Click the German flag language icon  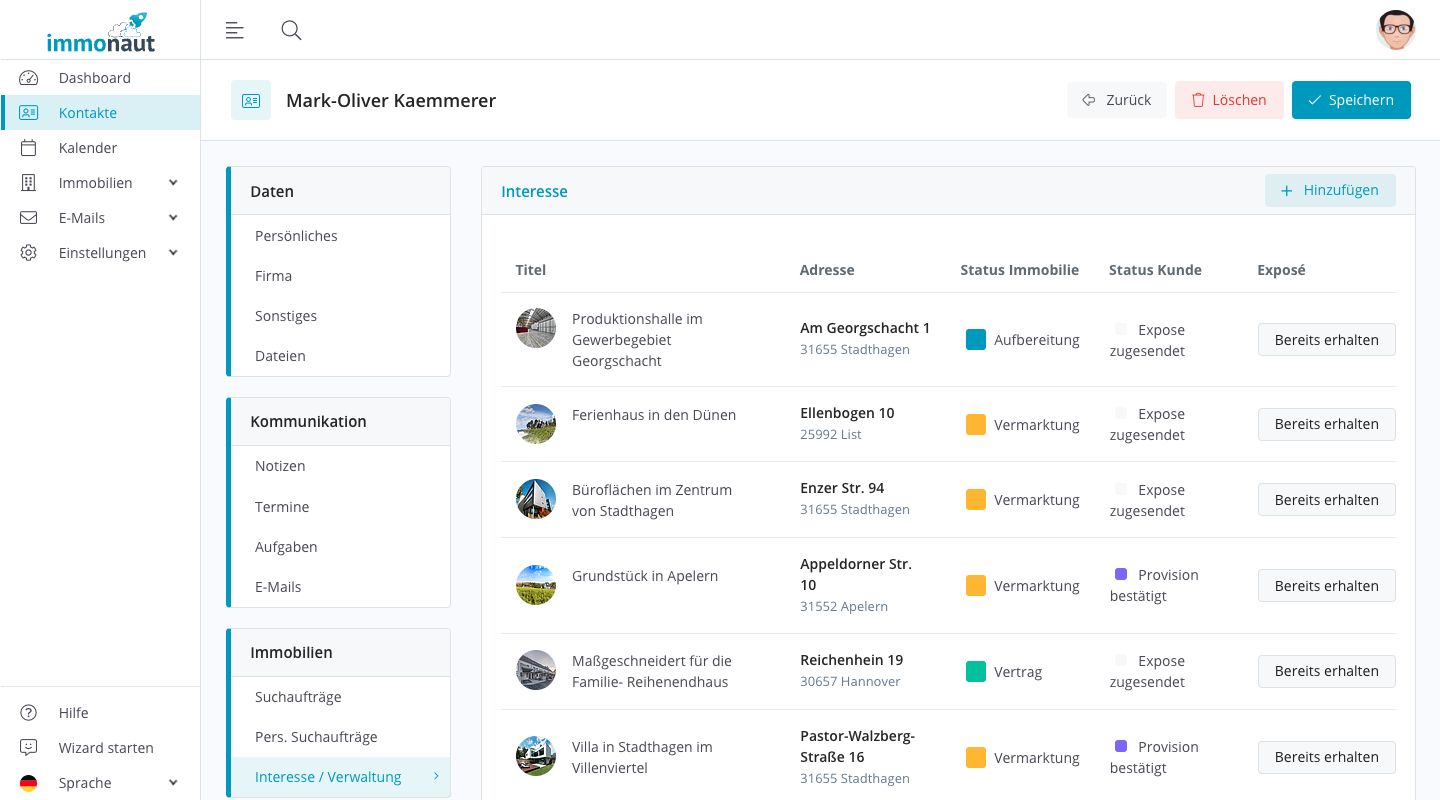(28, 783)
